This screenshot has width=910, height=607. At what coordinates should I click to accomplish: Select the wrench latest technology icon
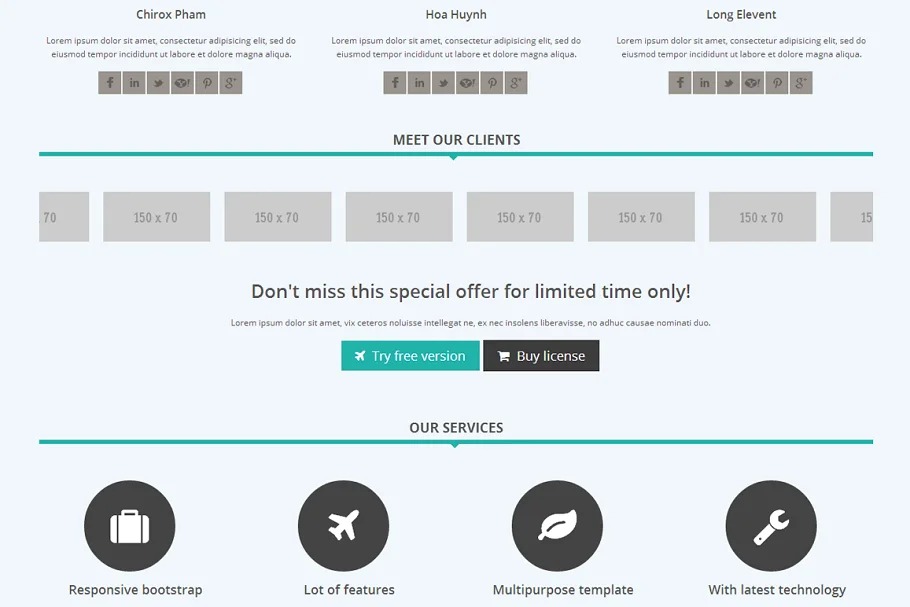coord(771,526)
